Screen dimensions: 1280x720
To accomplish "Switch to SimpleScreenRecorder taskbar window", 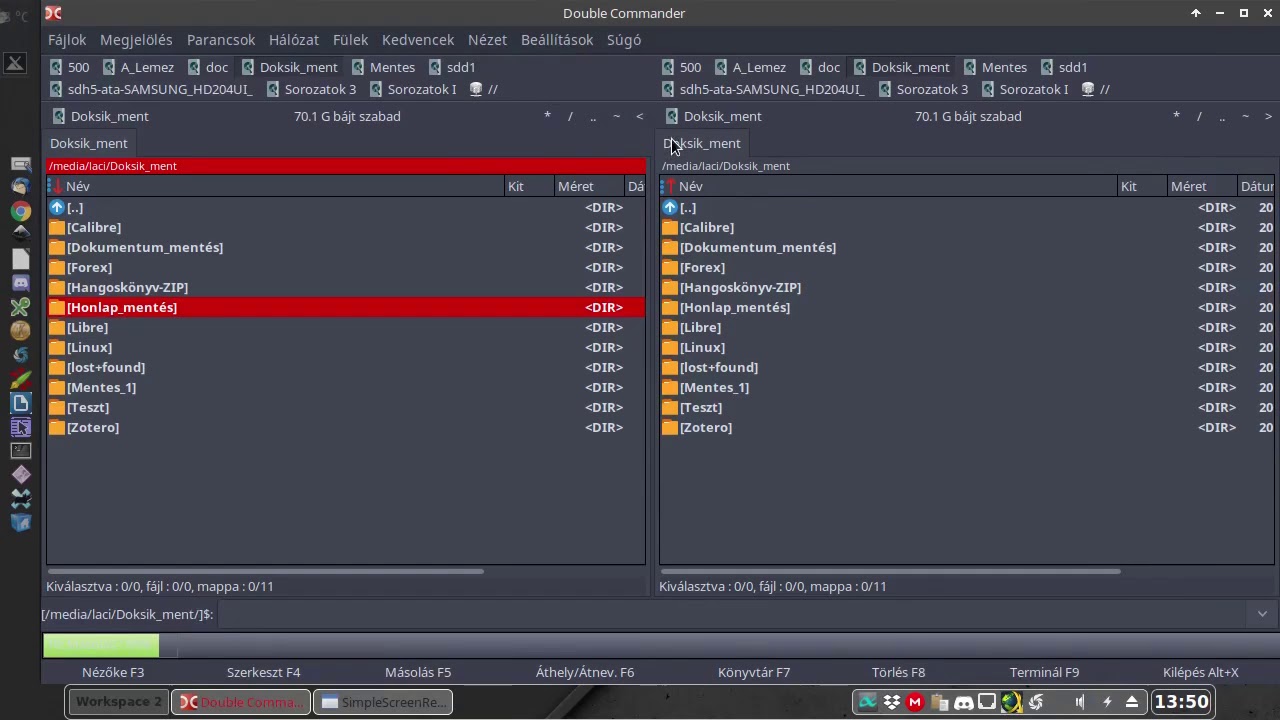I will click(x=383, y=702).
